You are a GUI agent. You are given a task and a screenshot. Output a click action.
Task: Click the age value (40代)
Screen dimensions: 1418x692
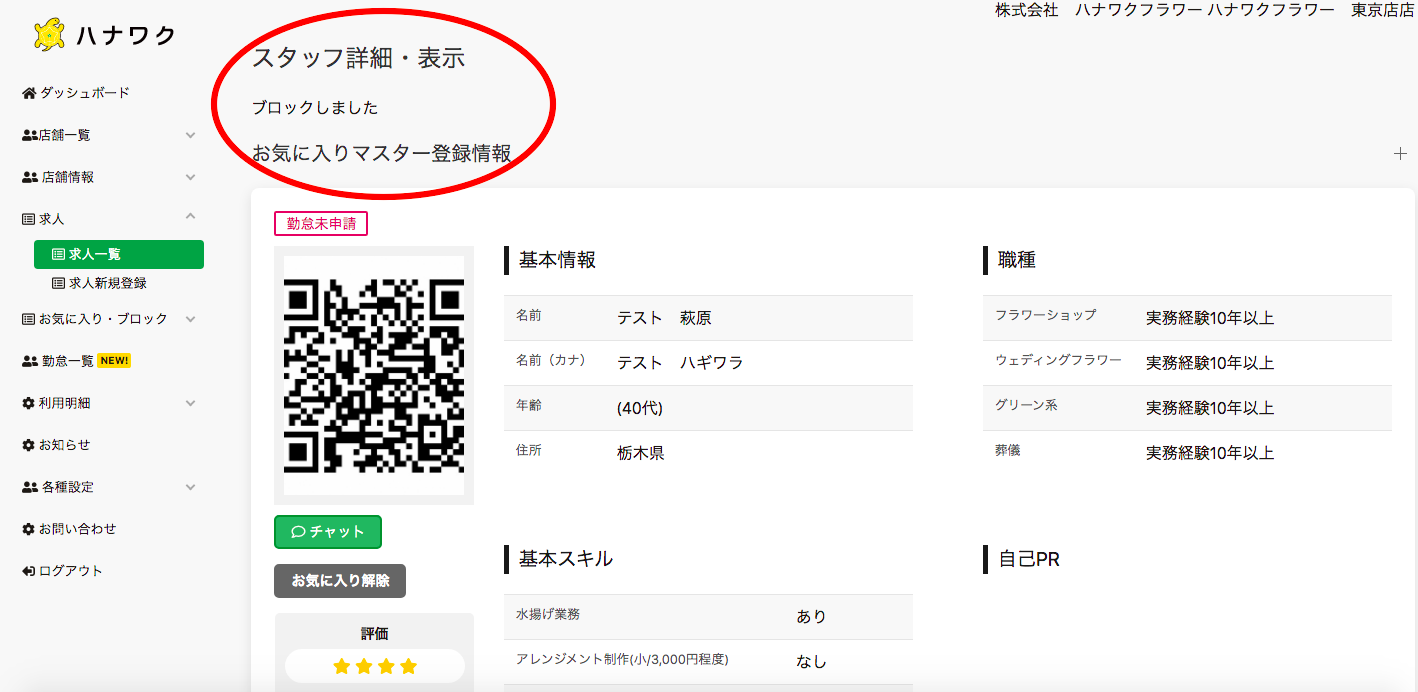click(x=640, y=408)
